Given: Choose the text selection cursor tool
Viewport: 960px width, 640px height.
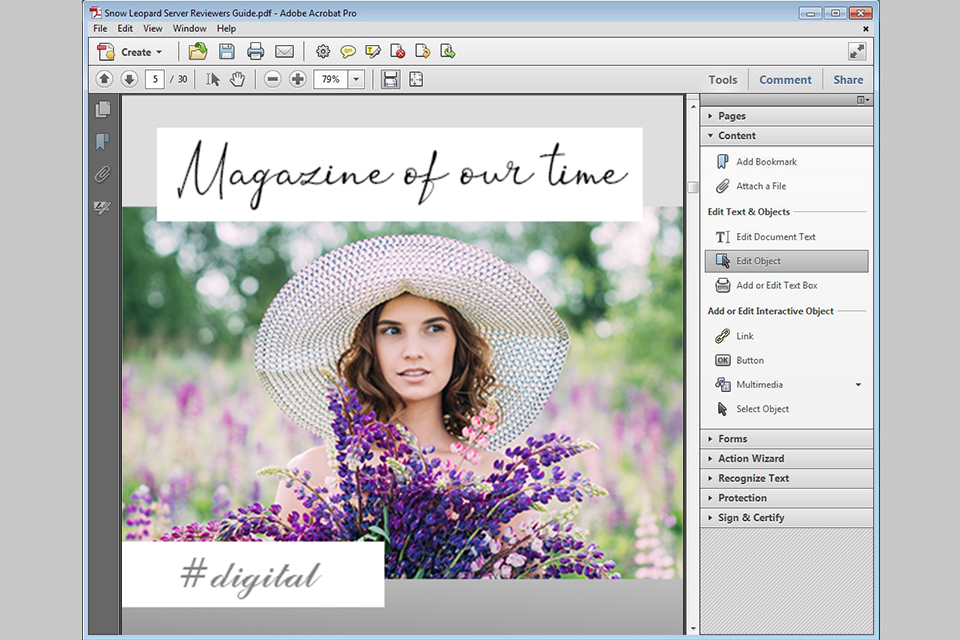Looking at the screenshot, I should [x=212, y=79].
